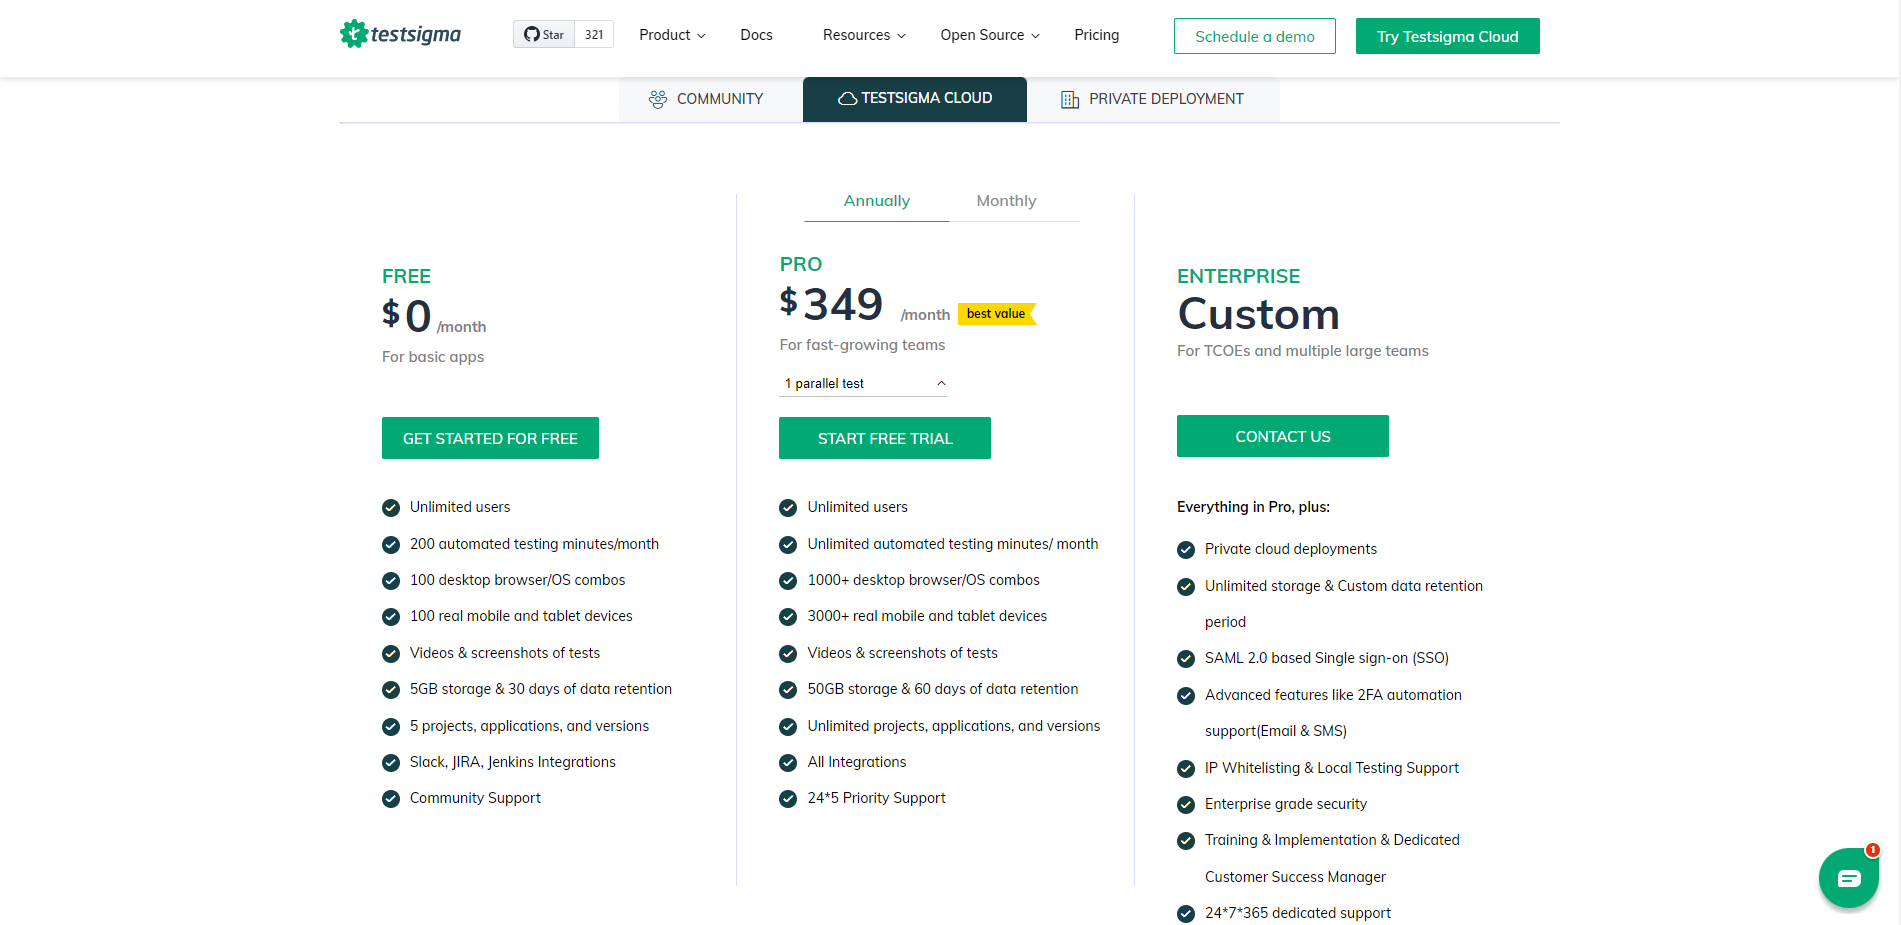Click Schedule a demo button
1901x925 pixels.
click(1255, 36)
